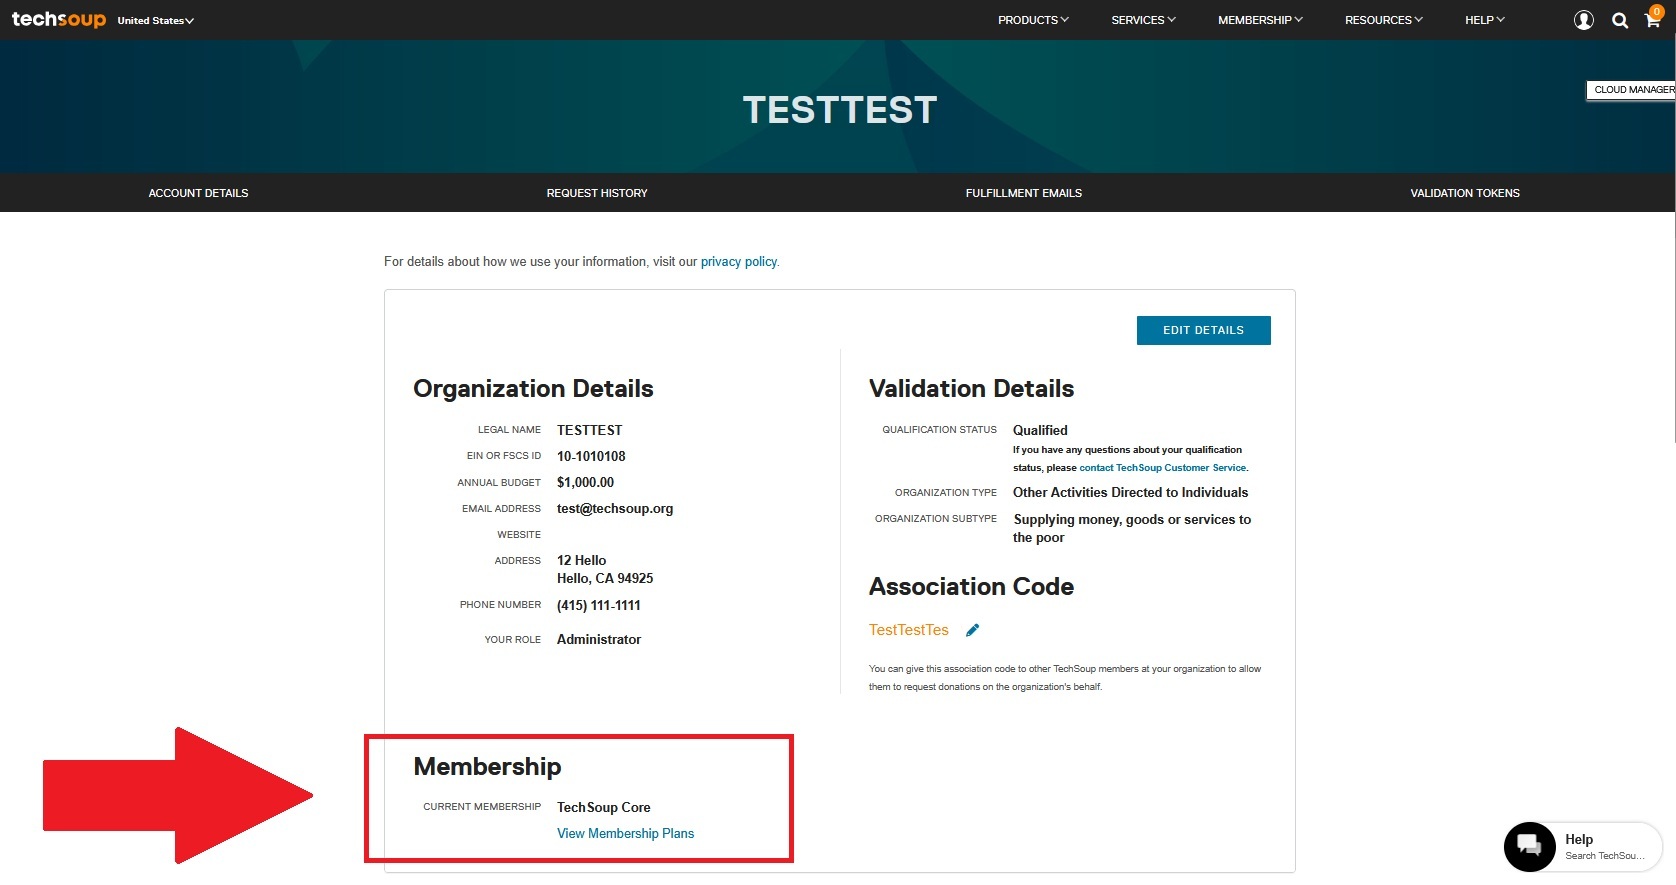Click the Cloud Manager button
Image resolution: width=1676 pixels, height=885 pixels.
point(1631,90)
